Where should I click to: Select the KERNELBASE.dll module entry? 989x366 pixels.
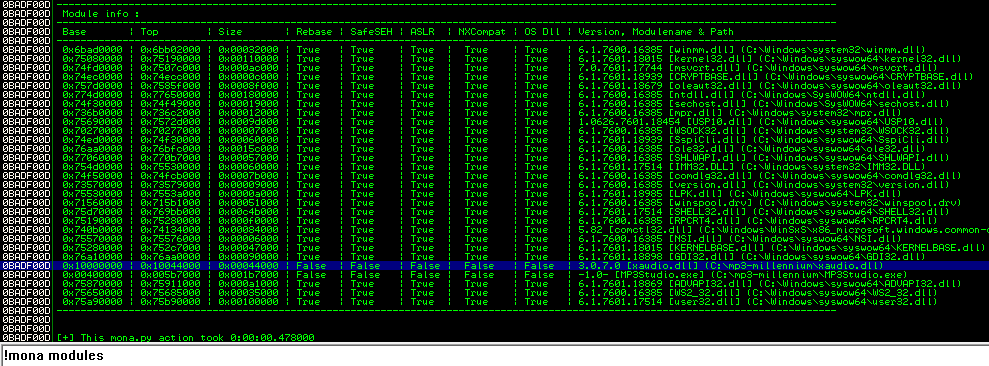coord(494,247)
